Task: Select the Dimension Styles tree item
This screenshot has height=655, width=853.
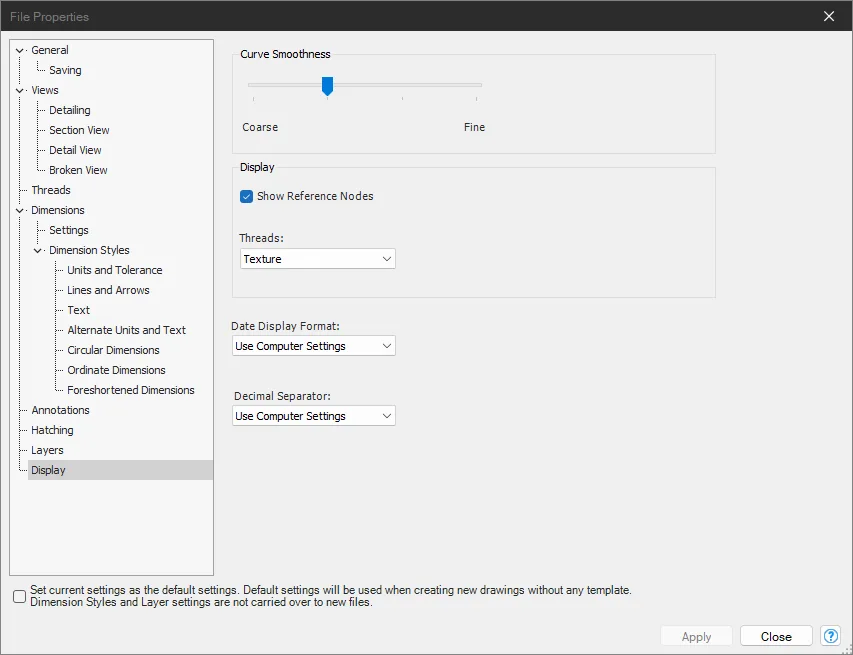Action: coord(89,250)
